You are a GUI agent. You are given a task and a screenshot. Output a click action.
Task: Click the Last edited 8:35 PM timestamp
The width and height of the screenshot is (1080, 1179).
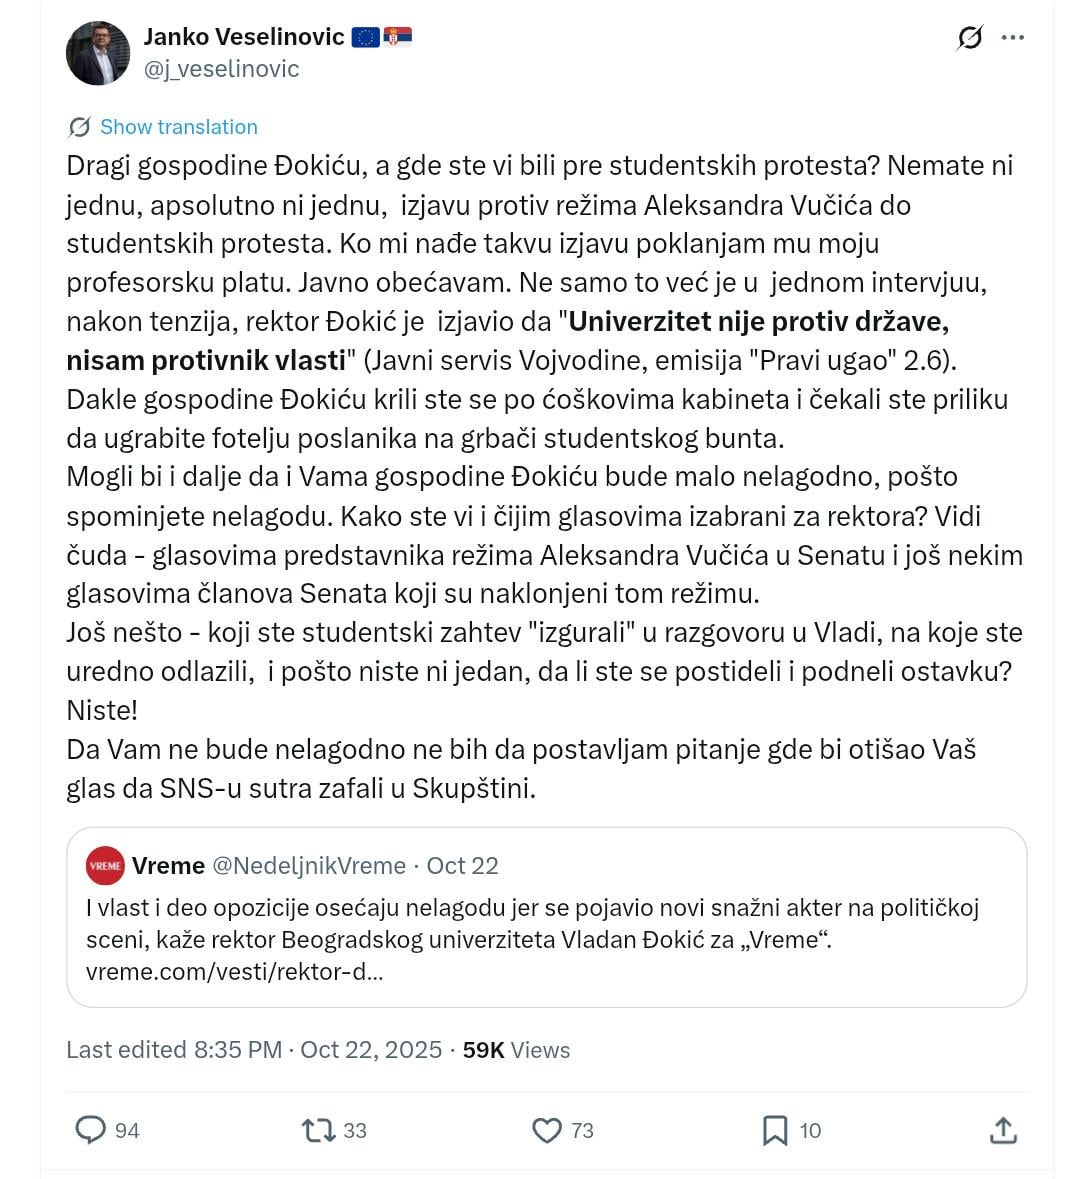tap(174, 1050)
